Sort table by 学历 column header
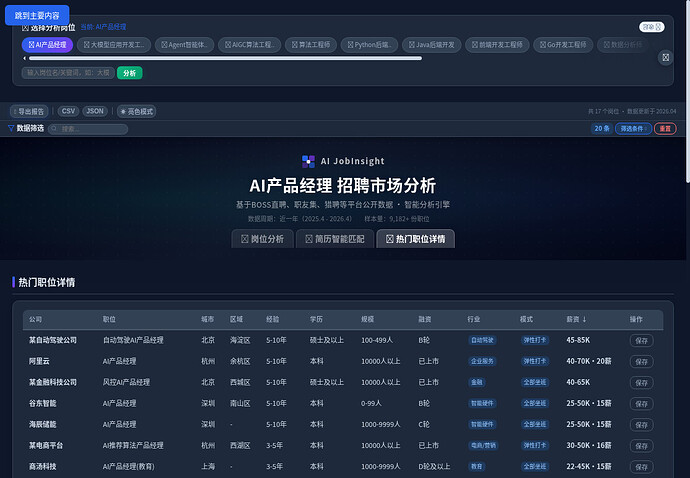The width and height of the screenshot is (690, 478). tap(316, 319)
